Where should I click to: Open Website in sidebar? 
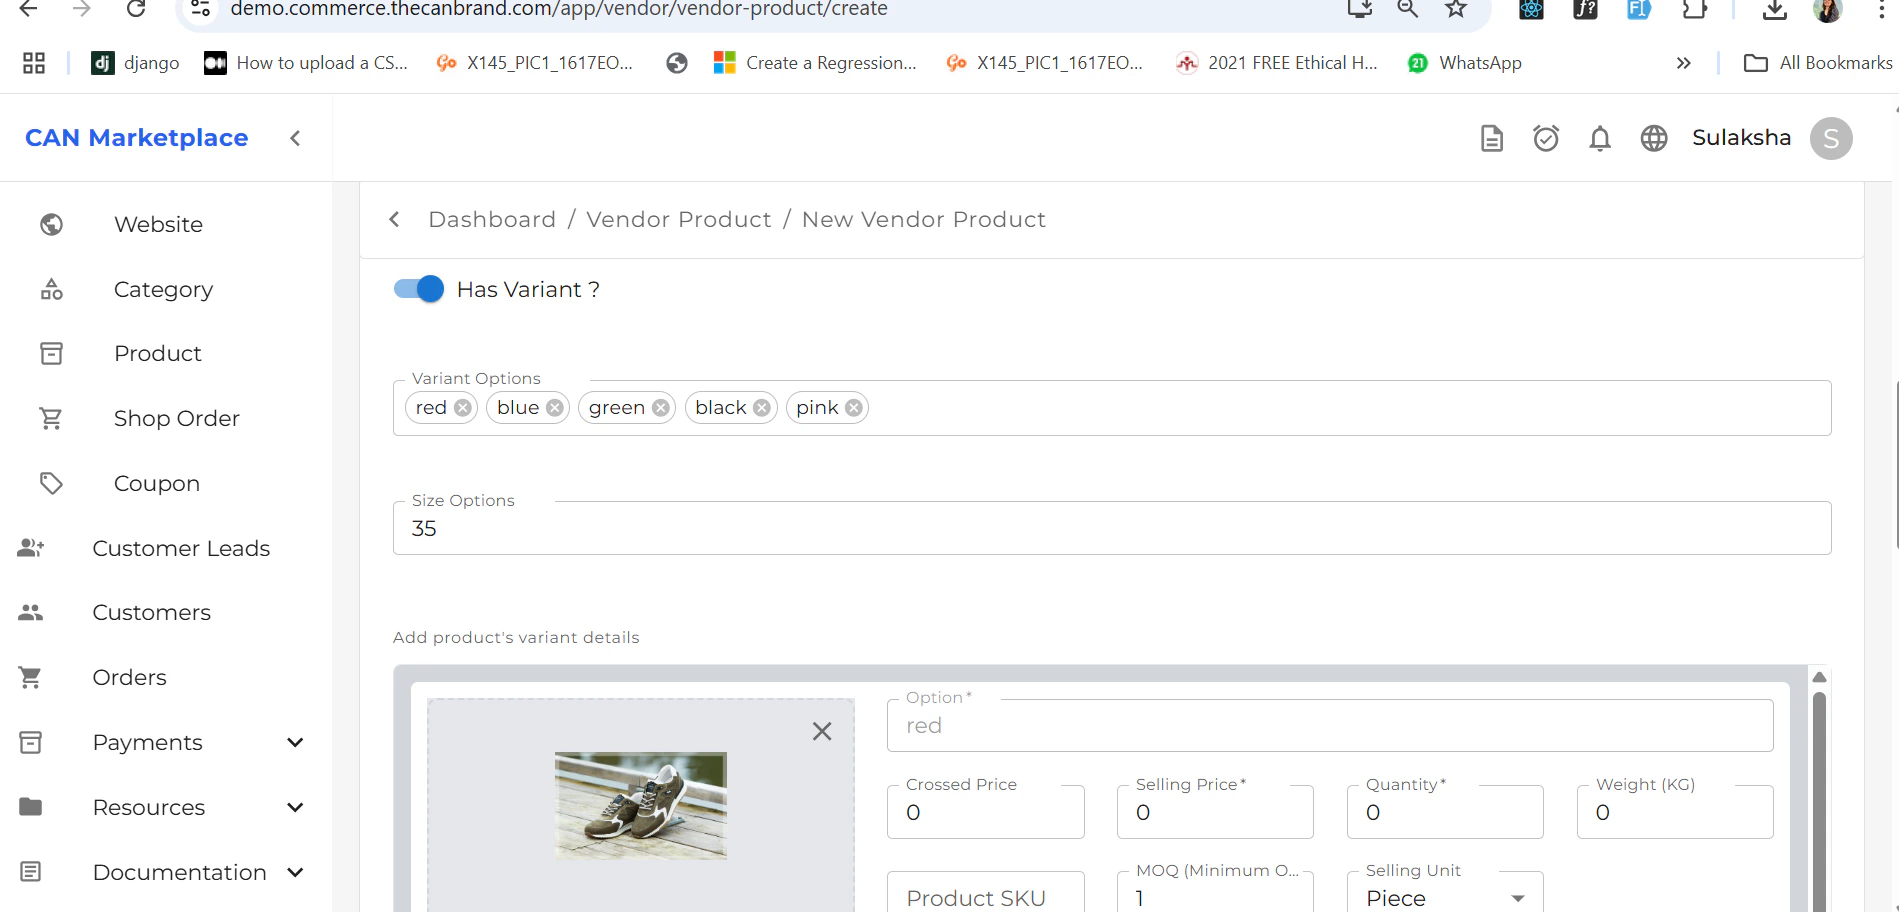tap(158, 224)
